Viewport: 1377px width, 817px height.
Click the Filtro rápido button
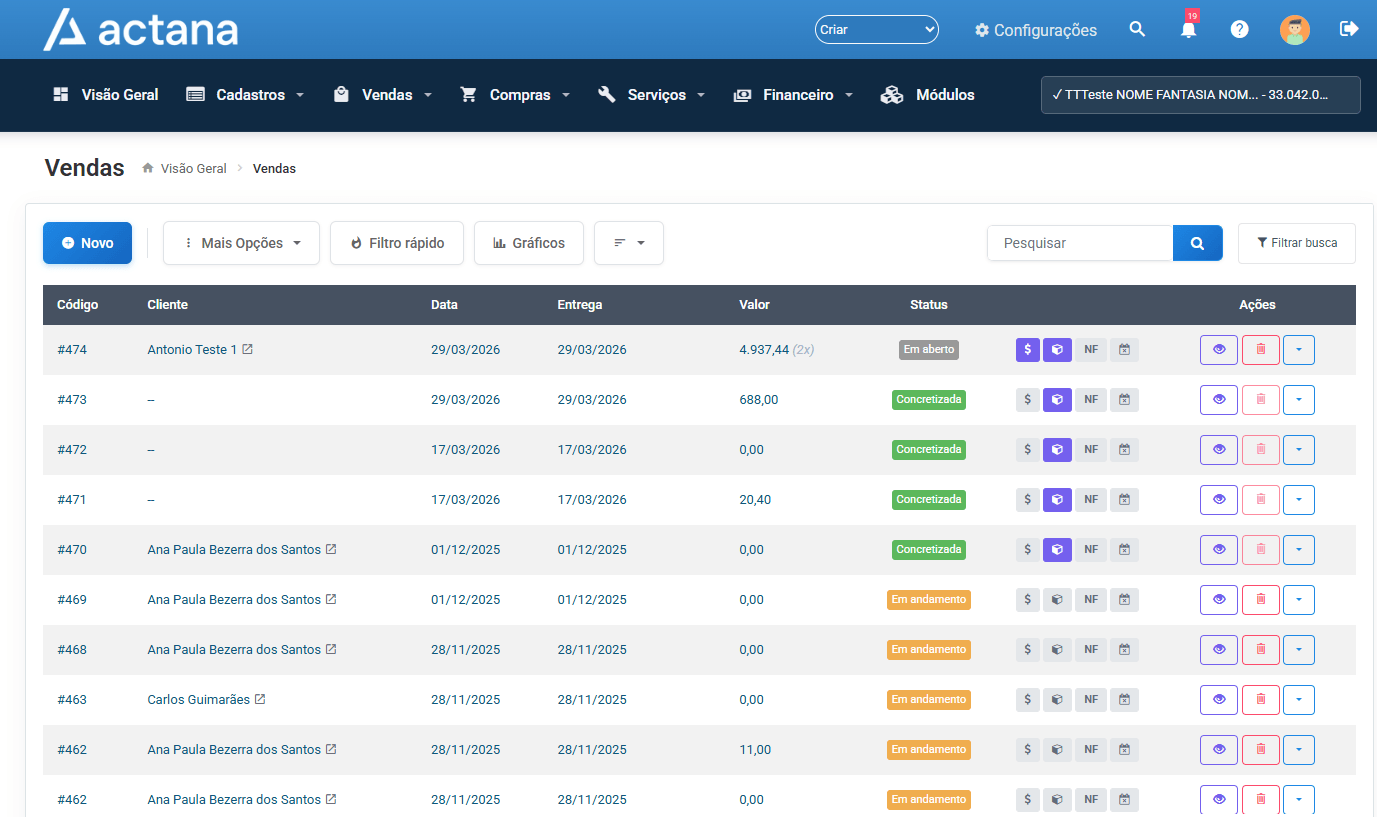[397, 243]
